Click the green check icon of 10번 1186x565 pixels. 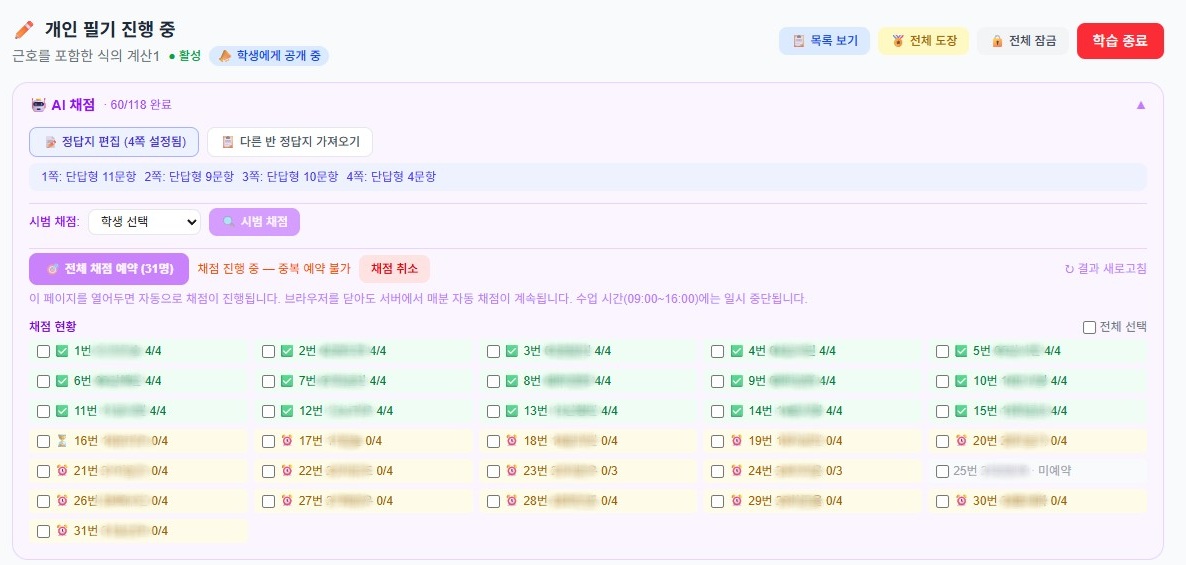click(x=961, y=381)
